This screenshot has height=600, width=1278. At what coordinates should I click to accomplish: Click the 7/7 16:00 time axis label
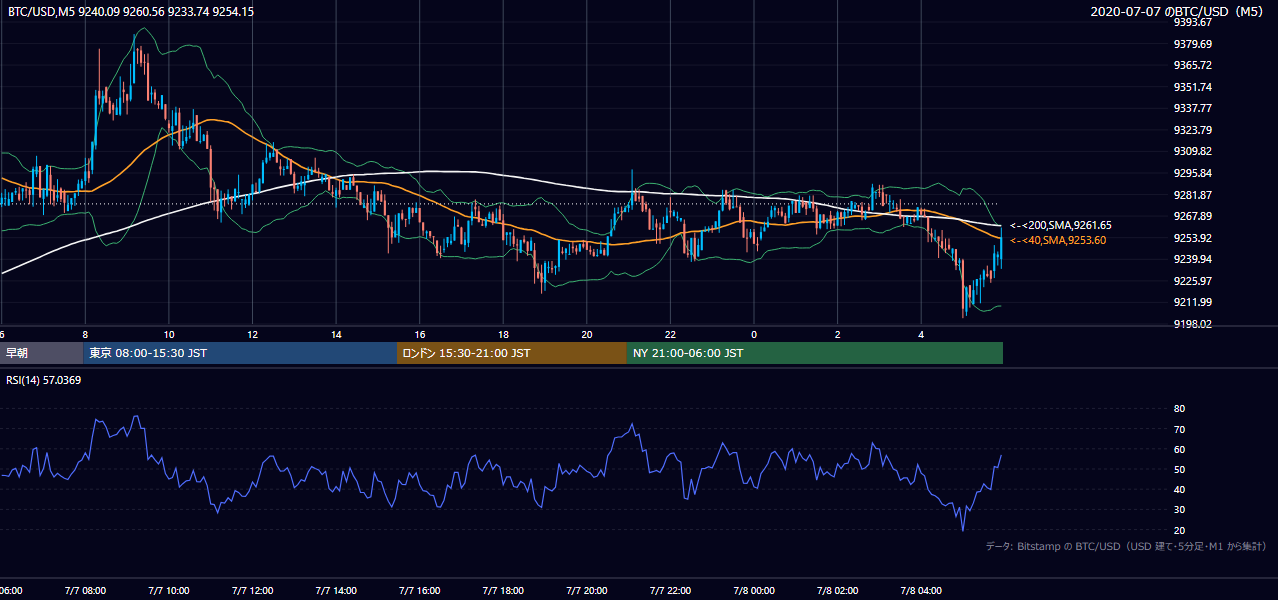tap(419, 591)
